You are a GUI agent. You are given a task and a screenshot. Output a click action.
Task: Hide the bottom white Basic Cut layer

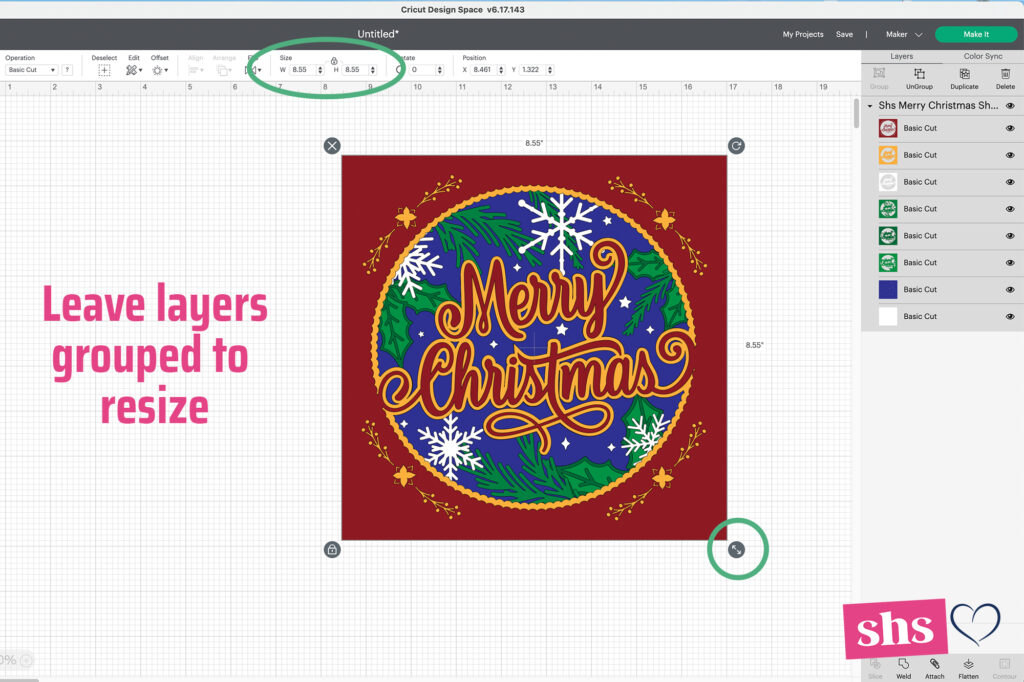point(1010,316)
